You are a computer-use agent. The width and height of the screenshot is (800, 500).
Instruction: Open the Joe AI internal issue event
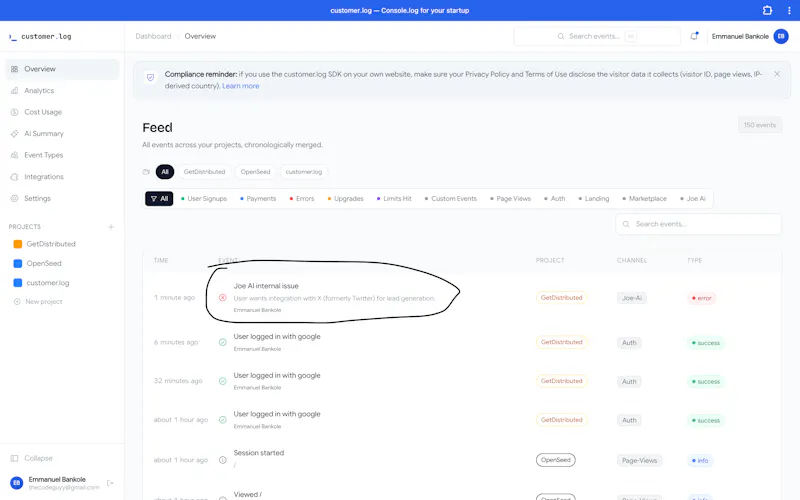462,297
